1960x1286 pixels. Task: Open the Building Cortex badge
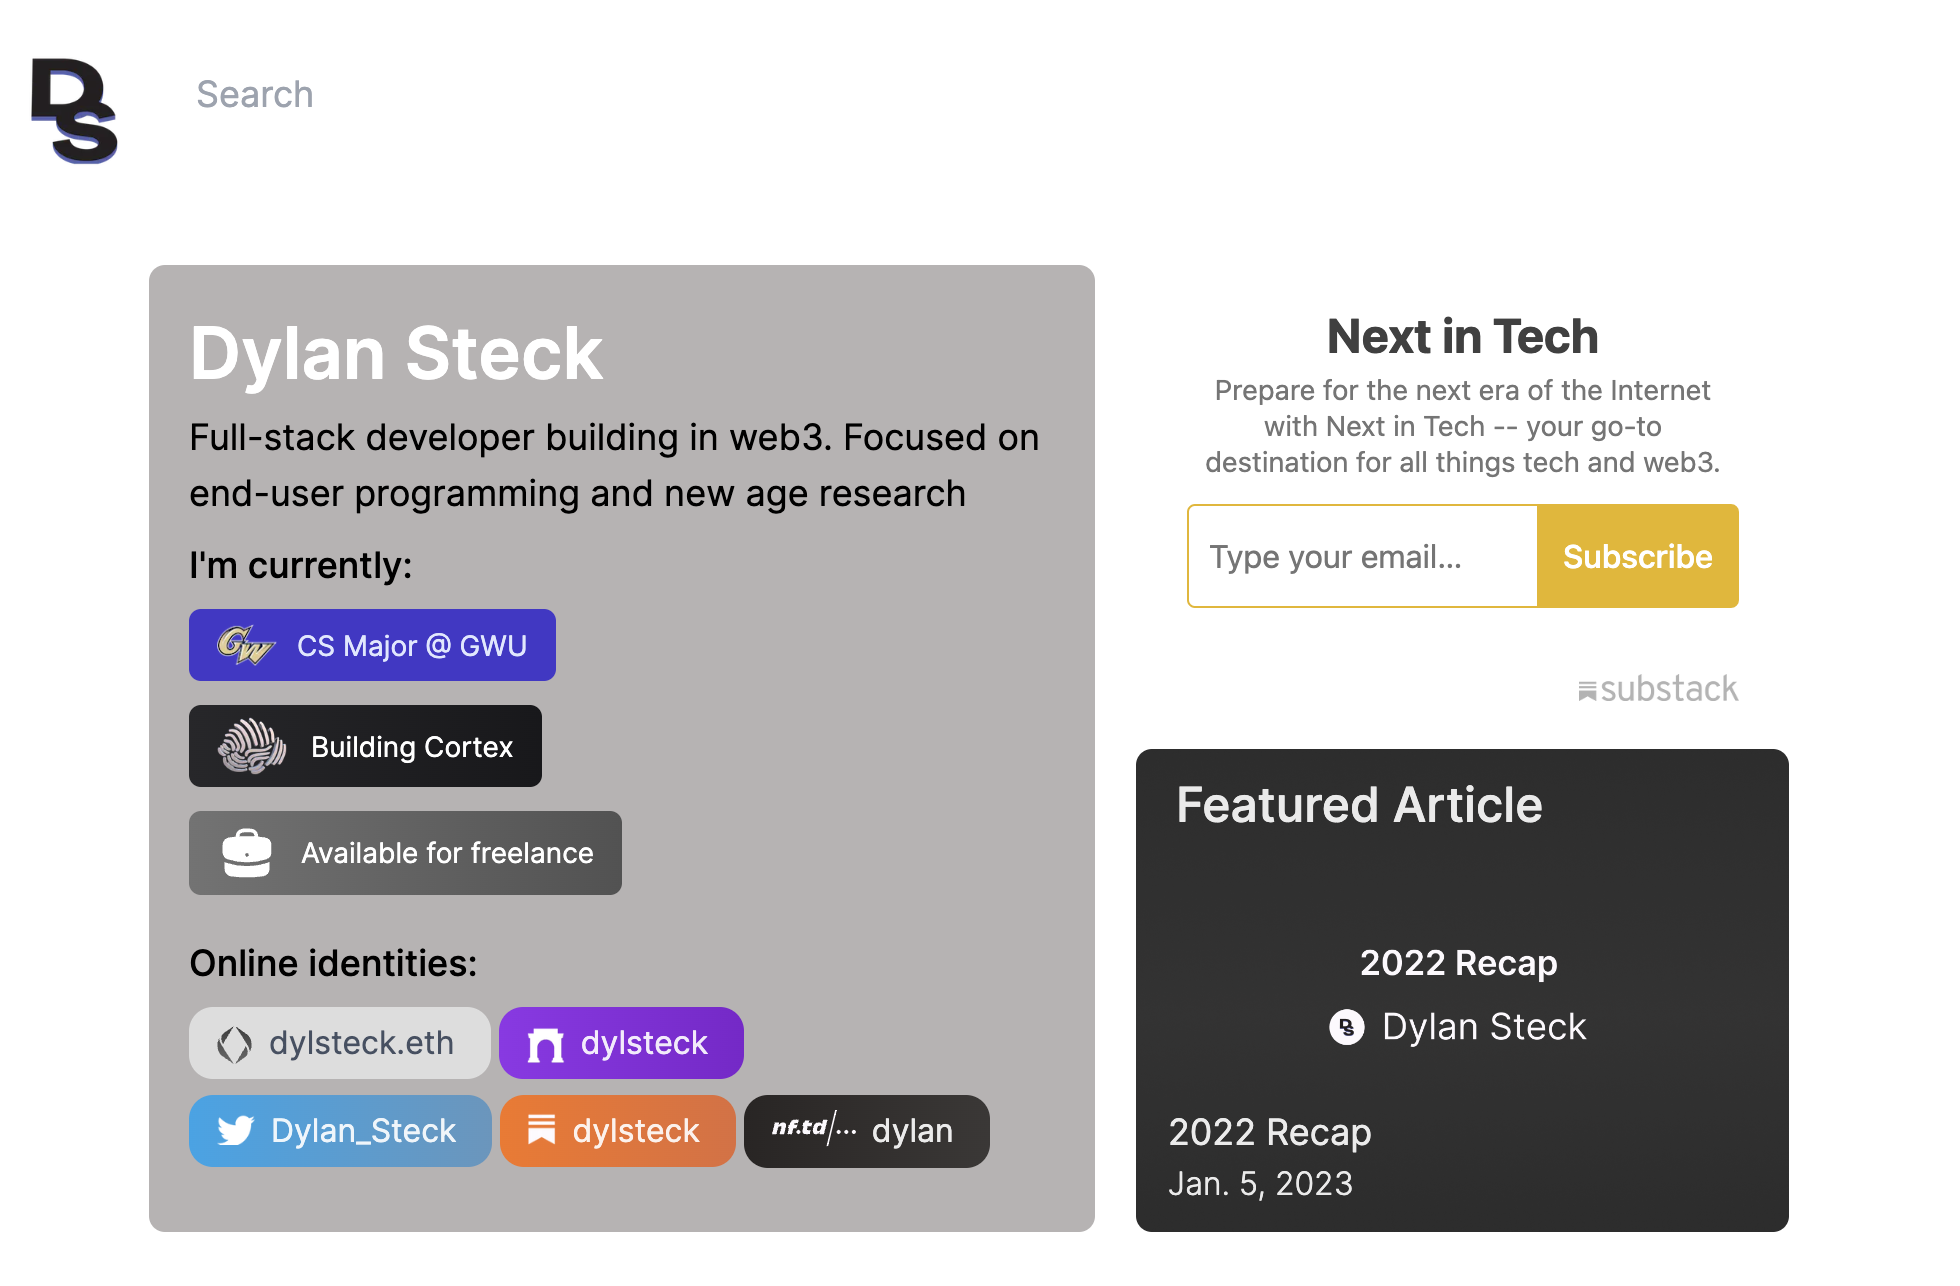(x=365, y=746)
